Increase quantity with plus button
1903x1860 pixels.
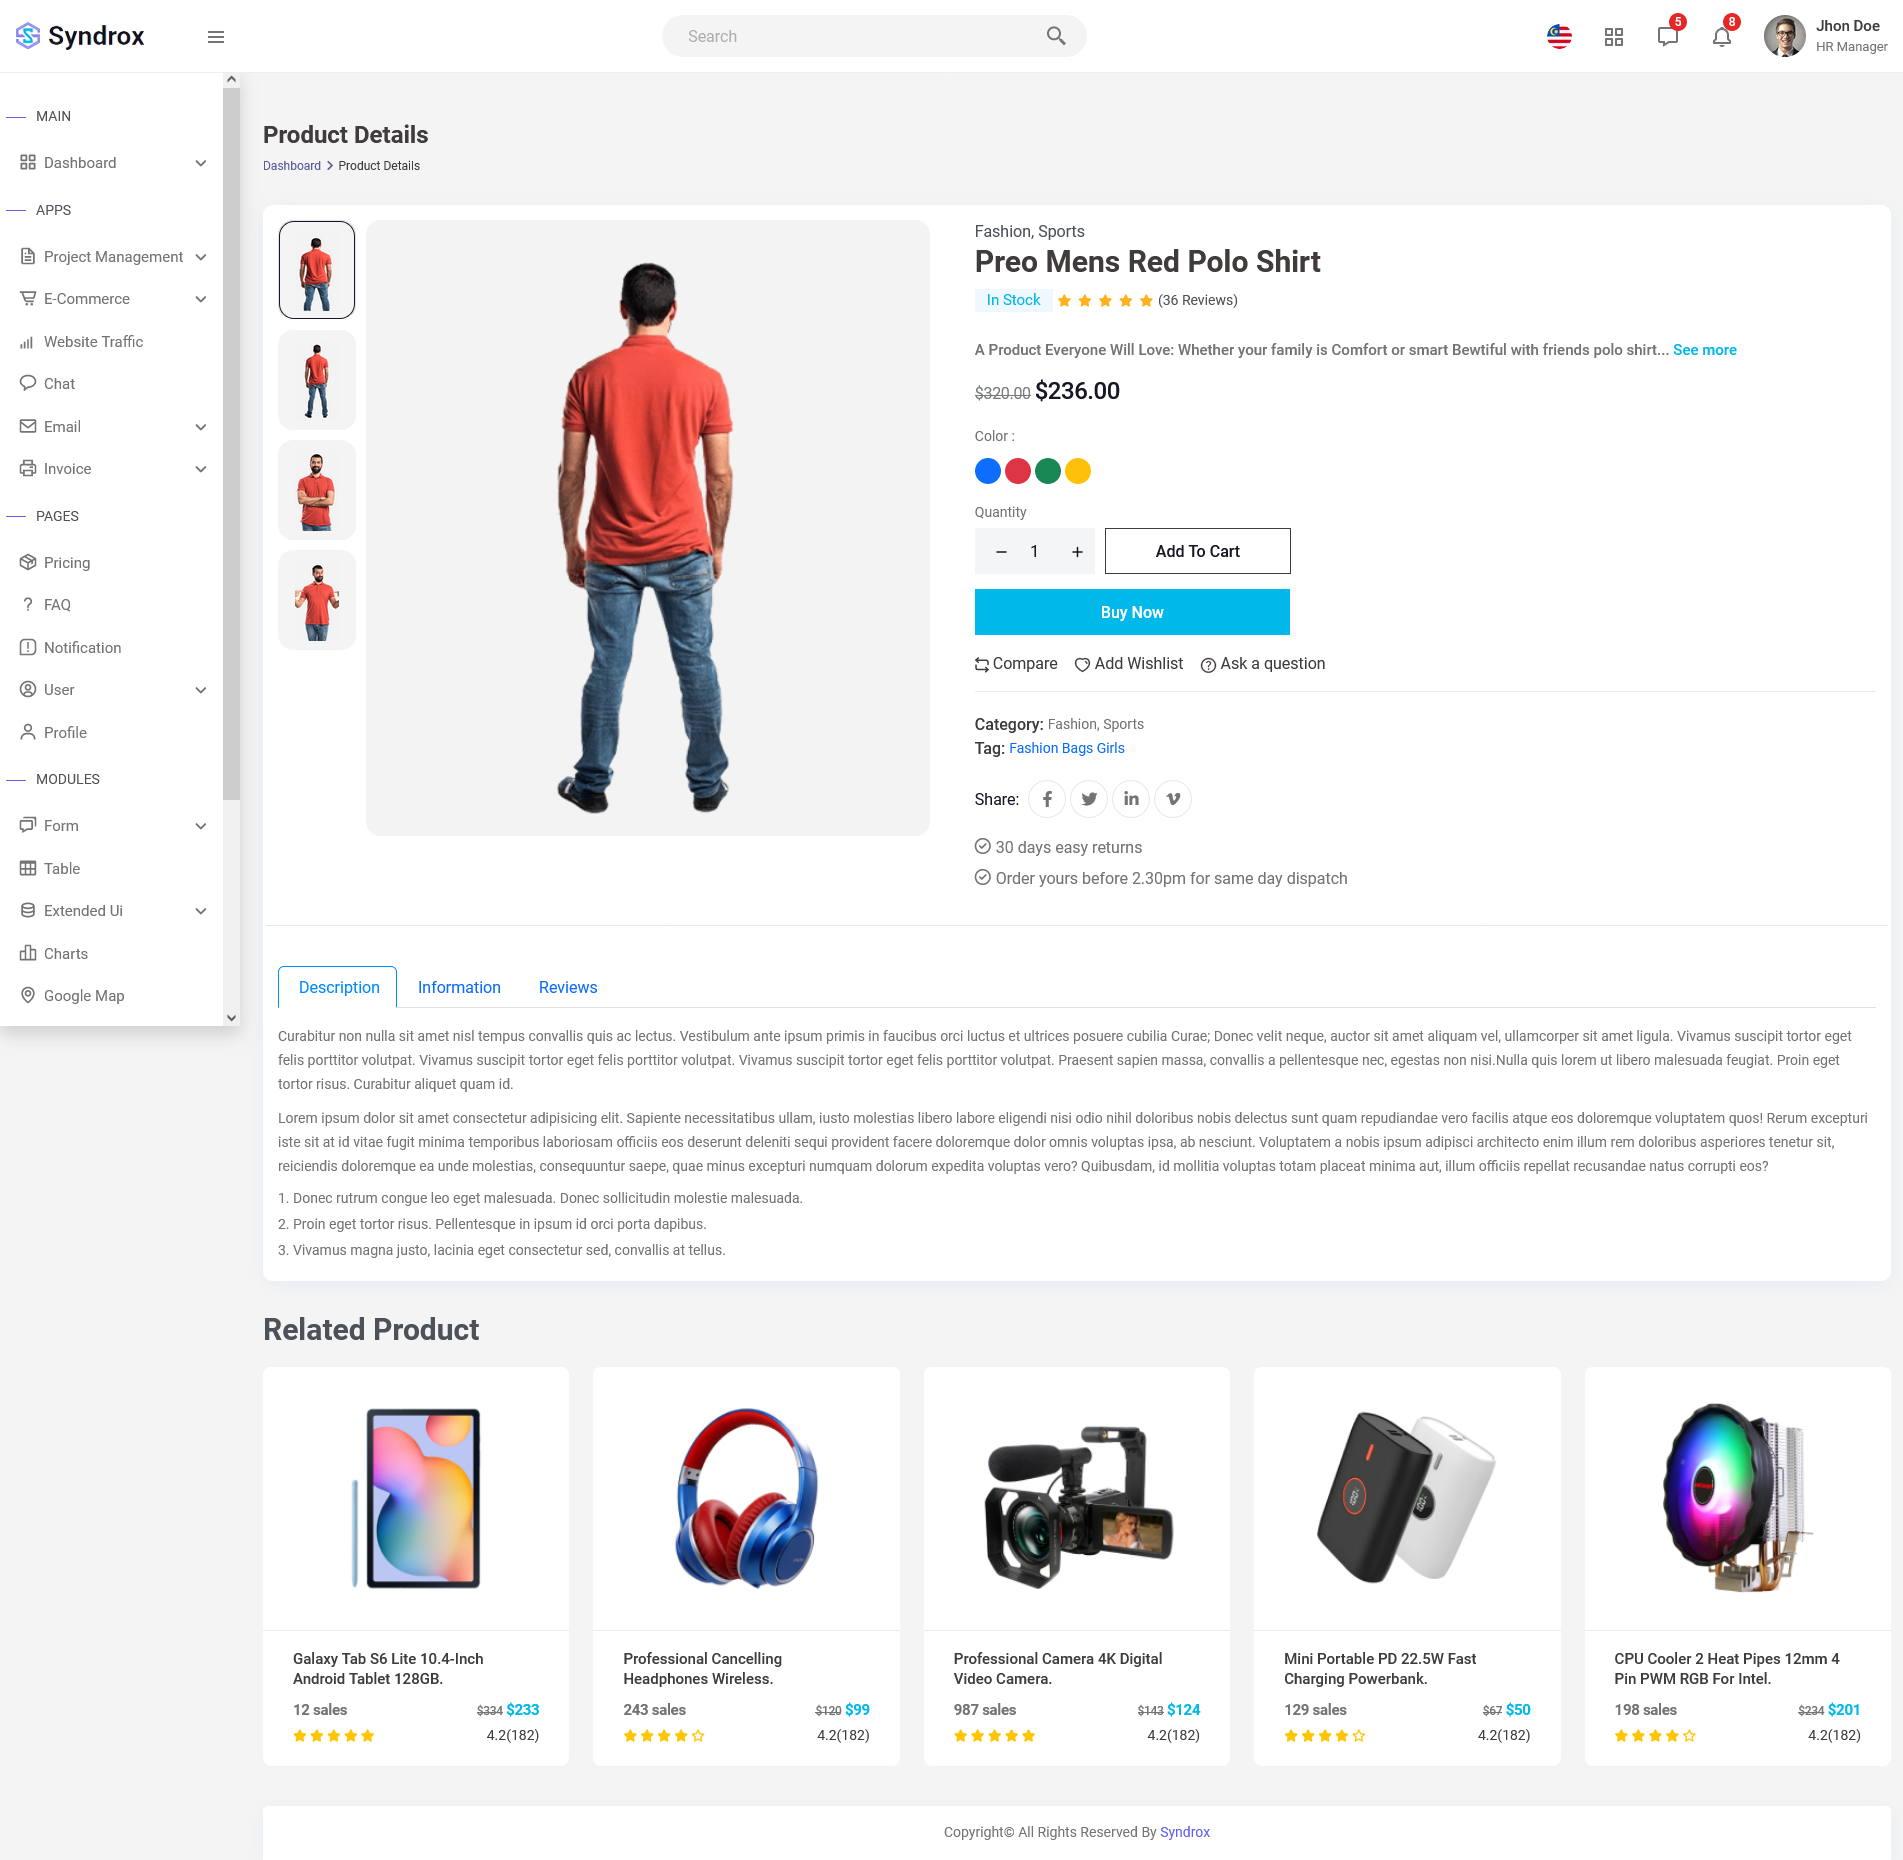coord(1077,552)
